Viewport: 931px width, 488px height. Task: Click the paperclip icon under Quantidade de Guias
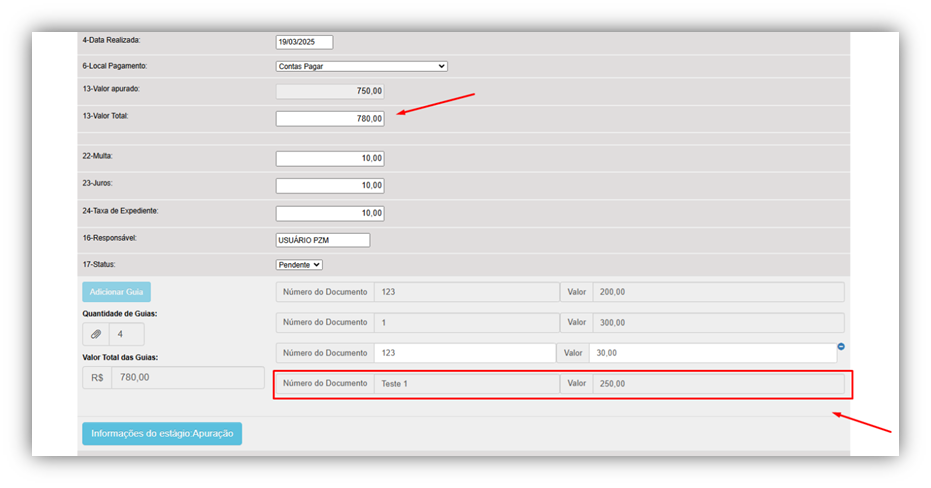tap(96, 334)
